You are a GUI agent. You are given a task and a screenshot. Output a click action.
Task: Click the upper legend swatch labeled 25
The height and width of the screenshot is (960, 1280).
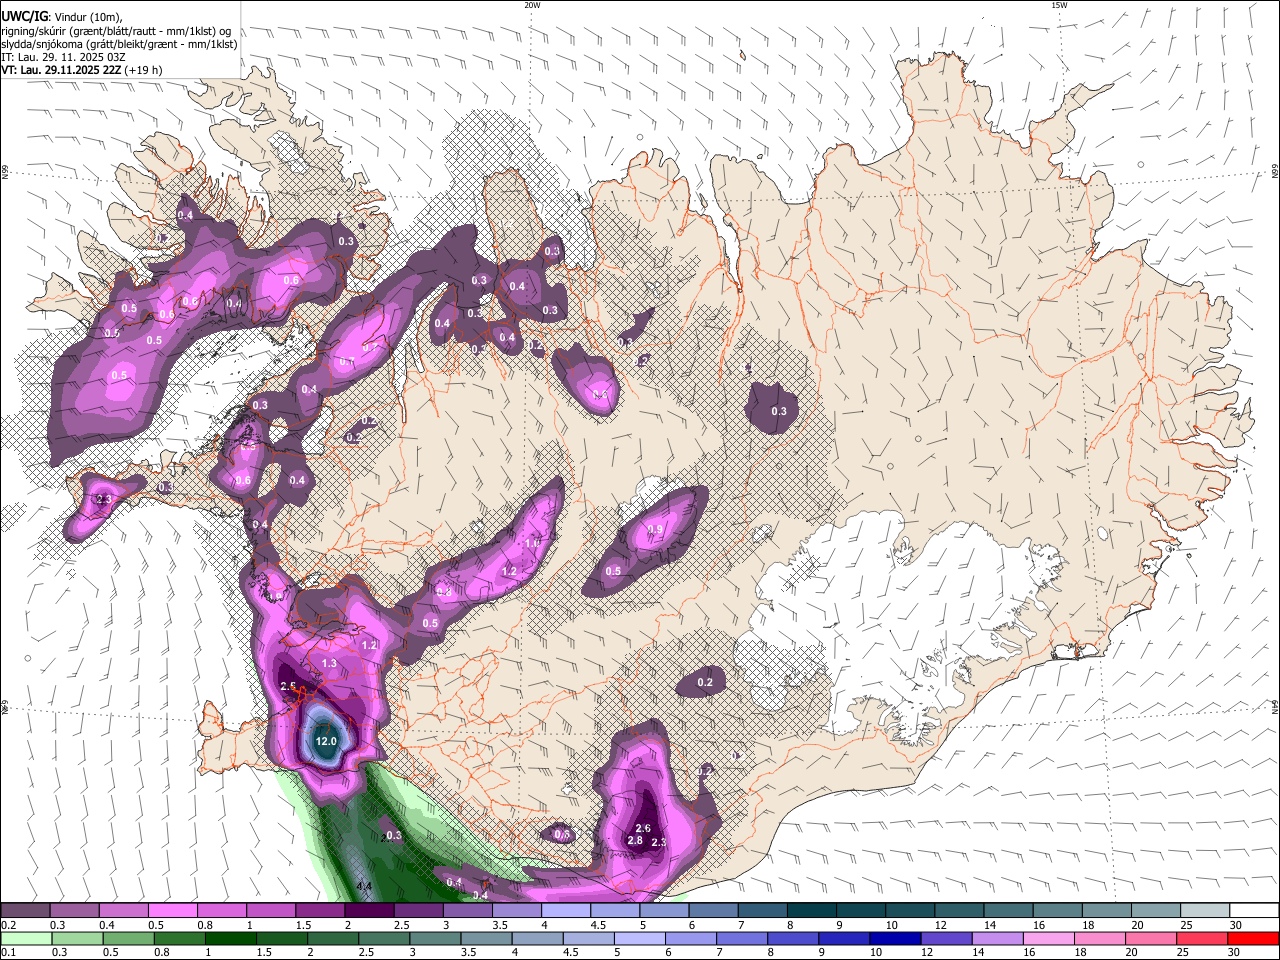(1206, 911)
